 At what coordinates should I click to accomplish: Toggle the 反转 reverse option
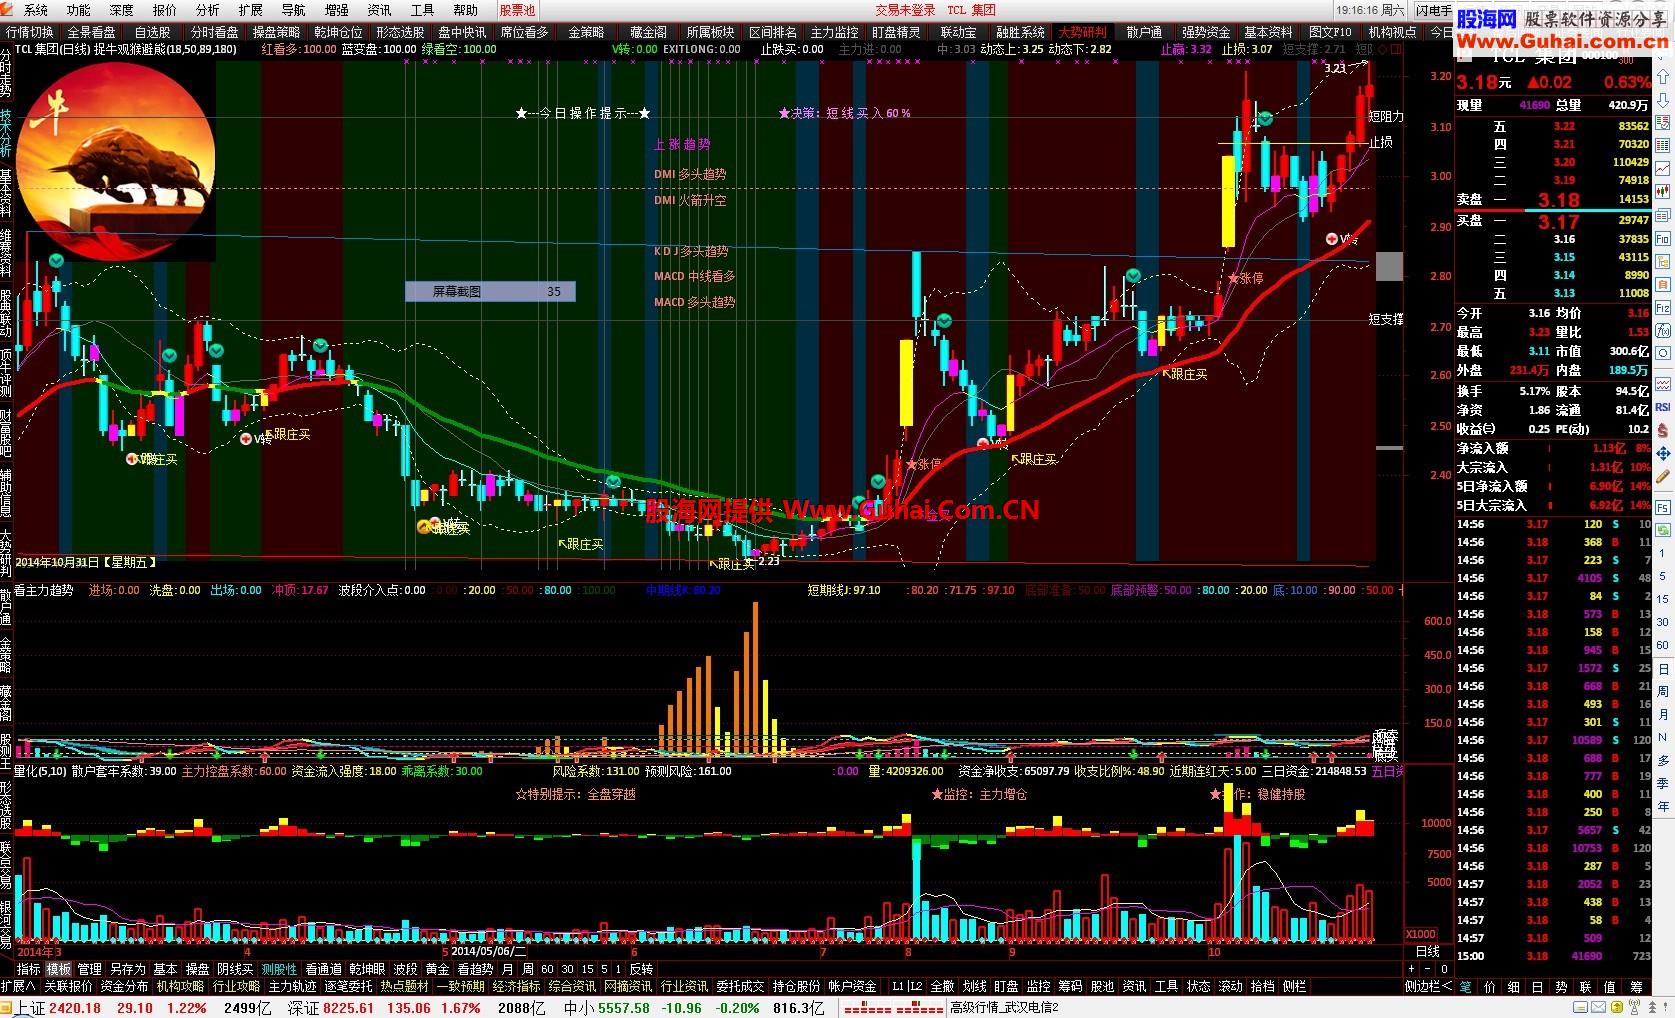click(x=640, y=969)
